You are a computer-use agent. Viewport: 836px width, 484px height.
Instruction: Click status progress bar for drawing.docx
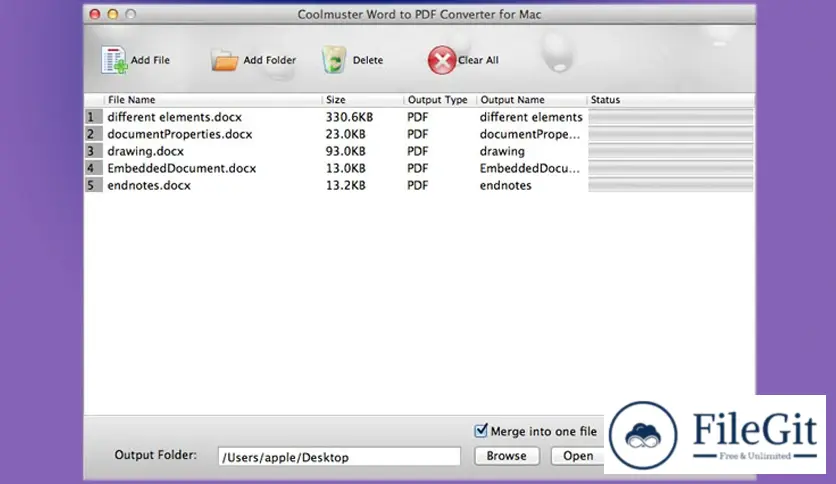click(x=671, y=151)
